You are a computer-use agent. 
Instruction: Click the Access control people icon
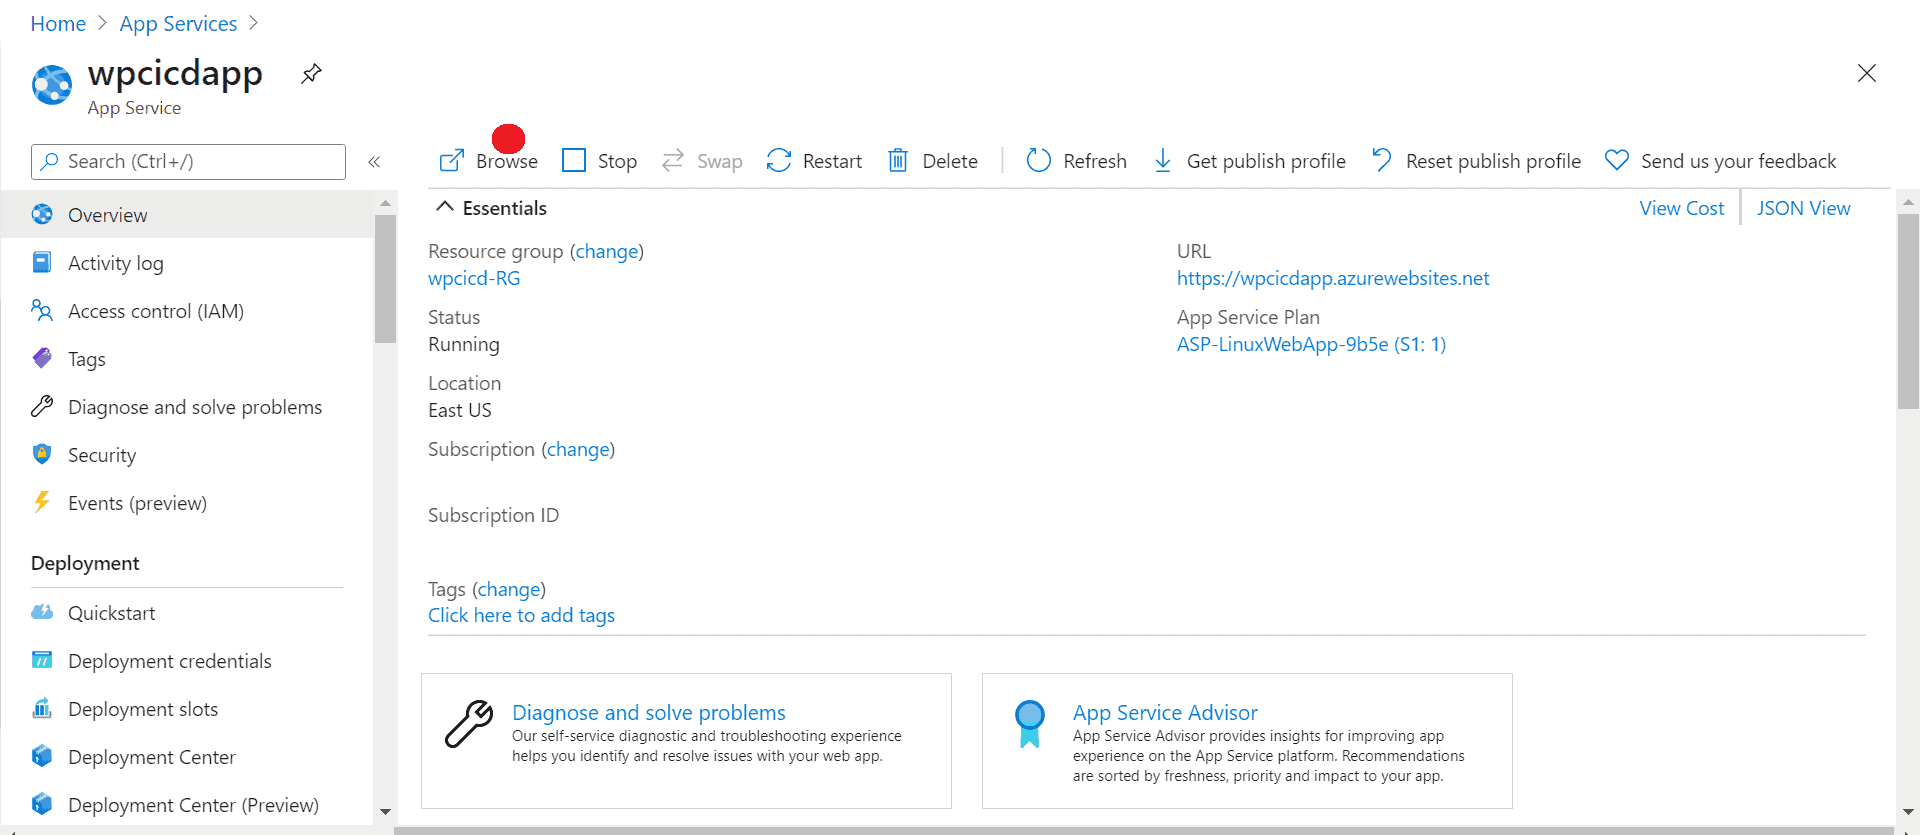pos(42,310)
